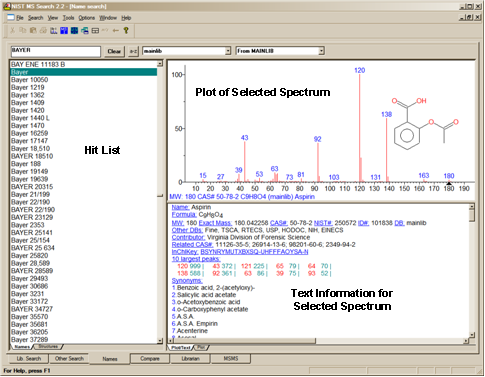
Task: Click the left arrow Back toolbar icon
Action: 116,31
